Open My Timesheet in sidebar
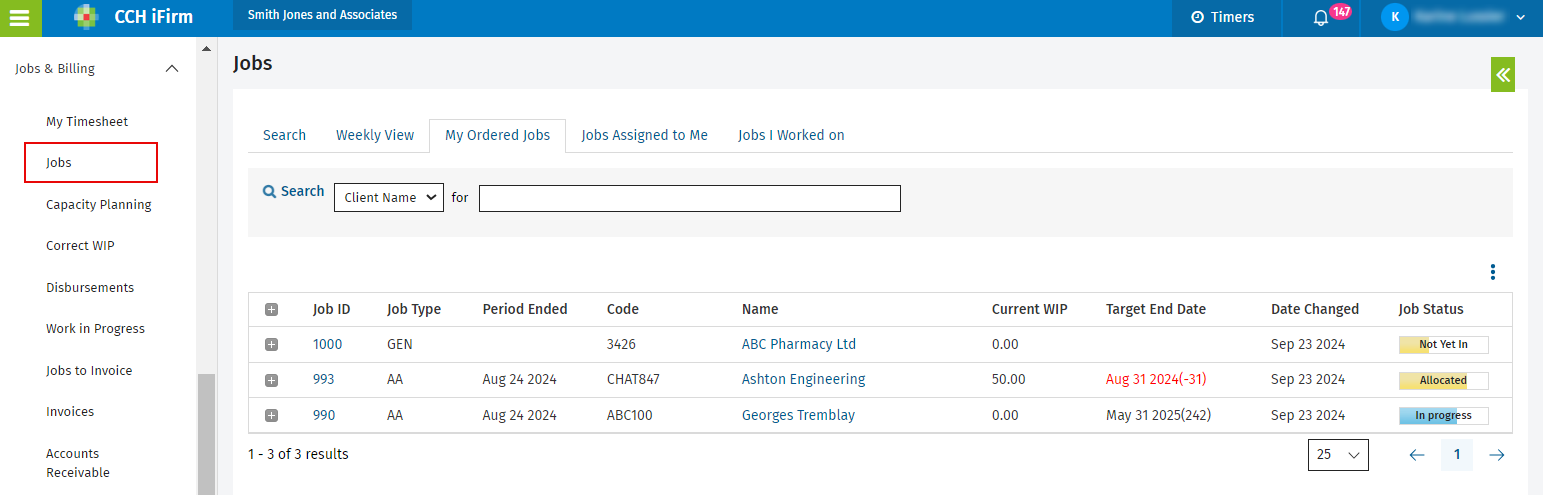1543x495 pixels. [87, 121]
